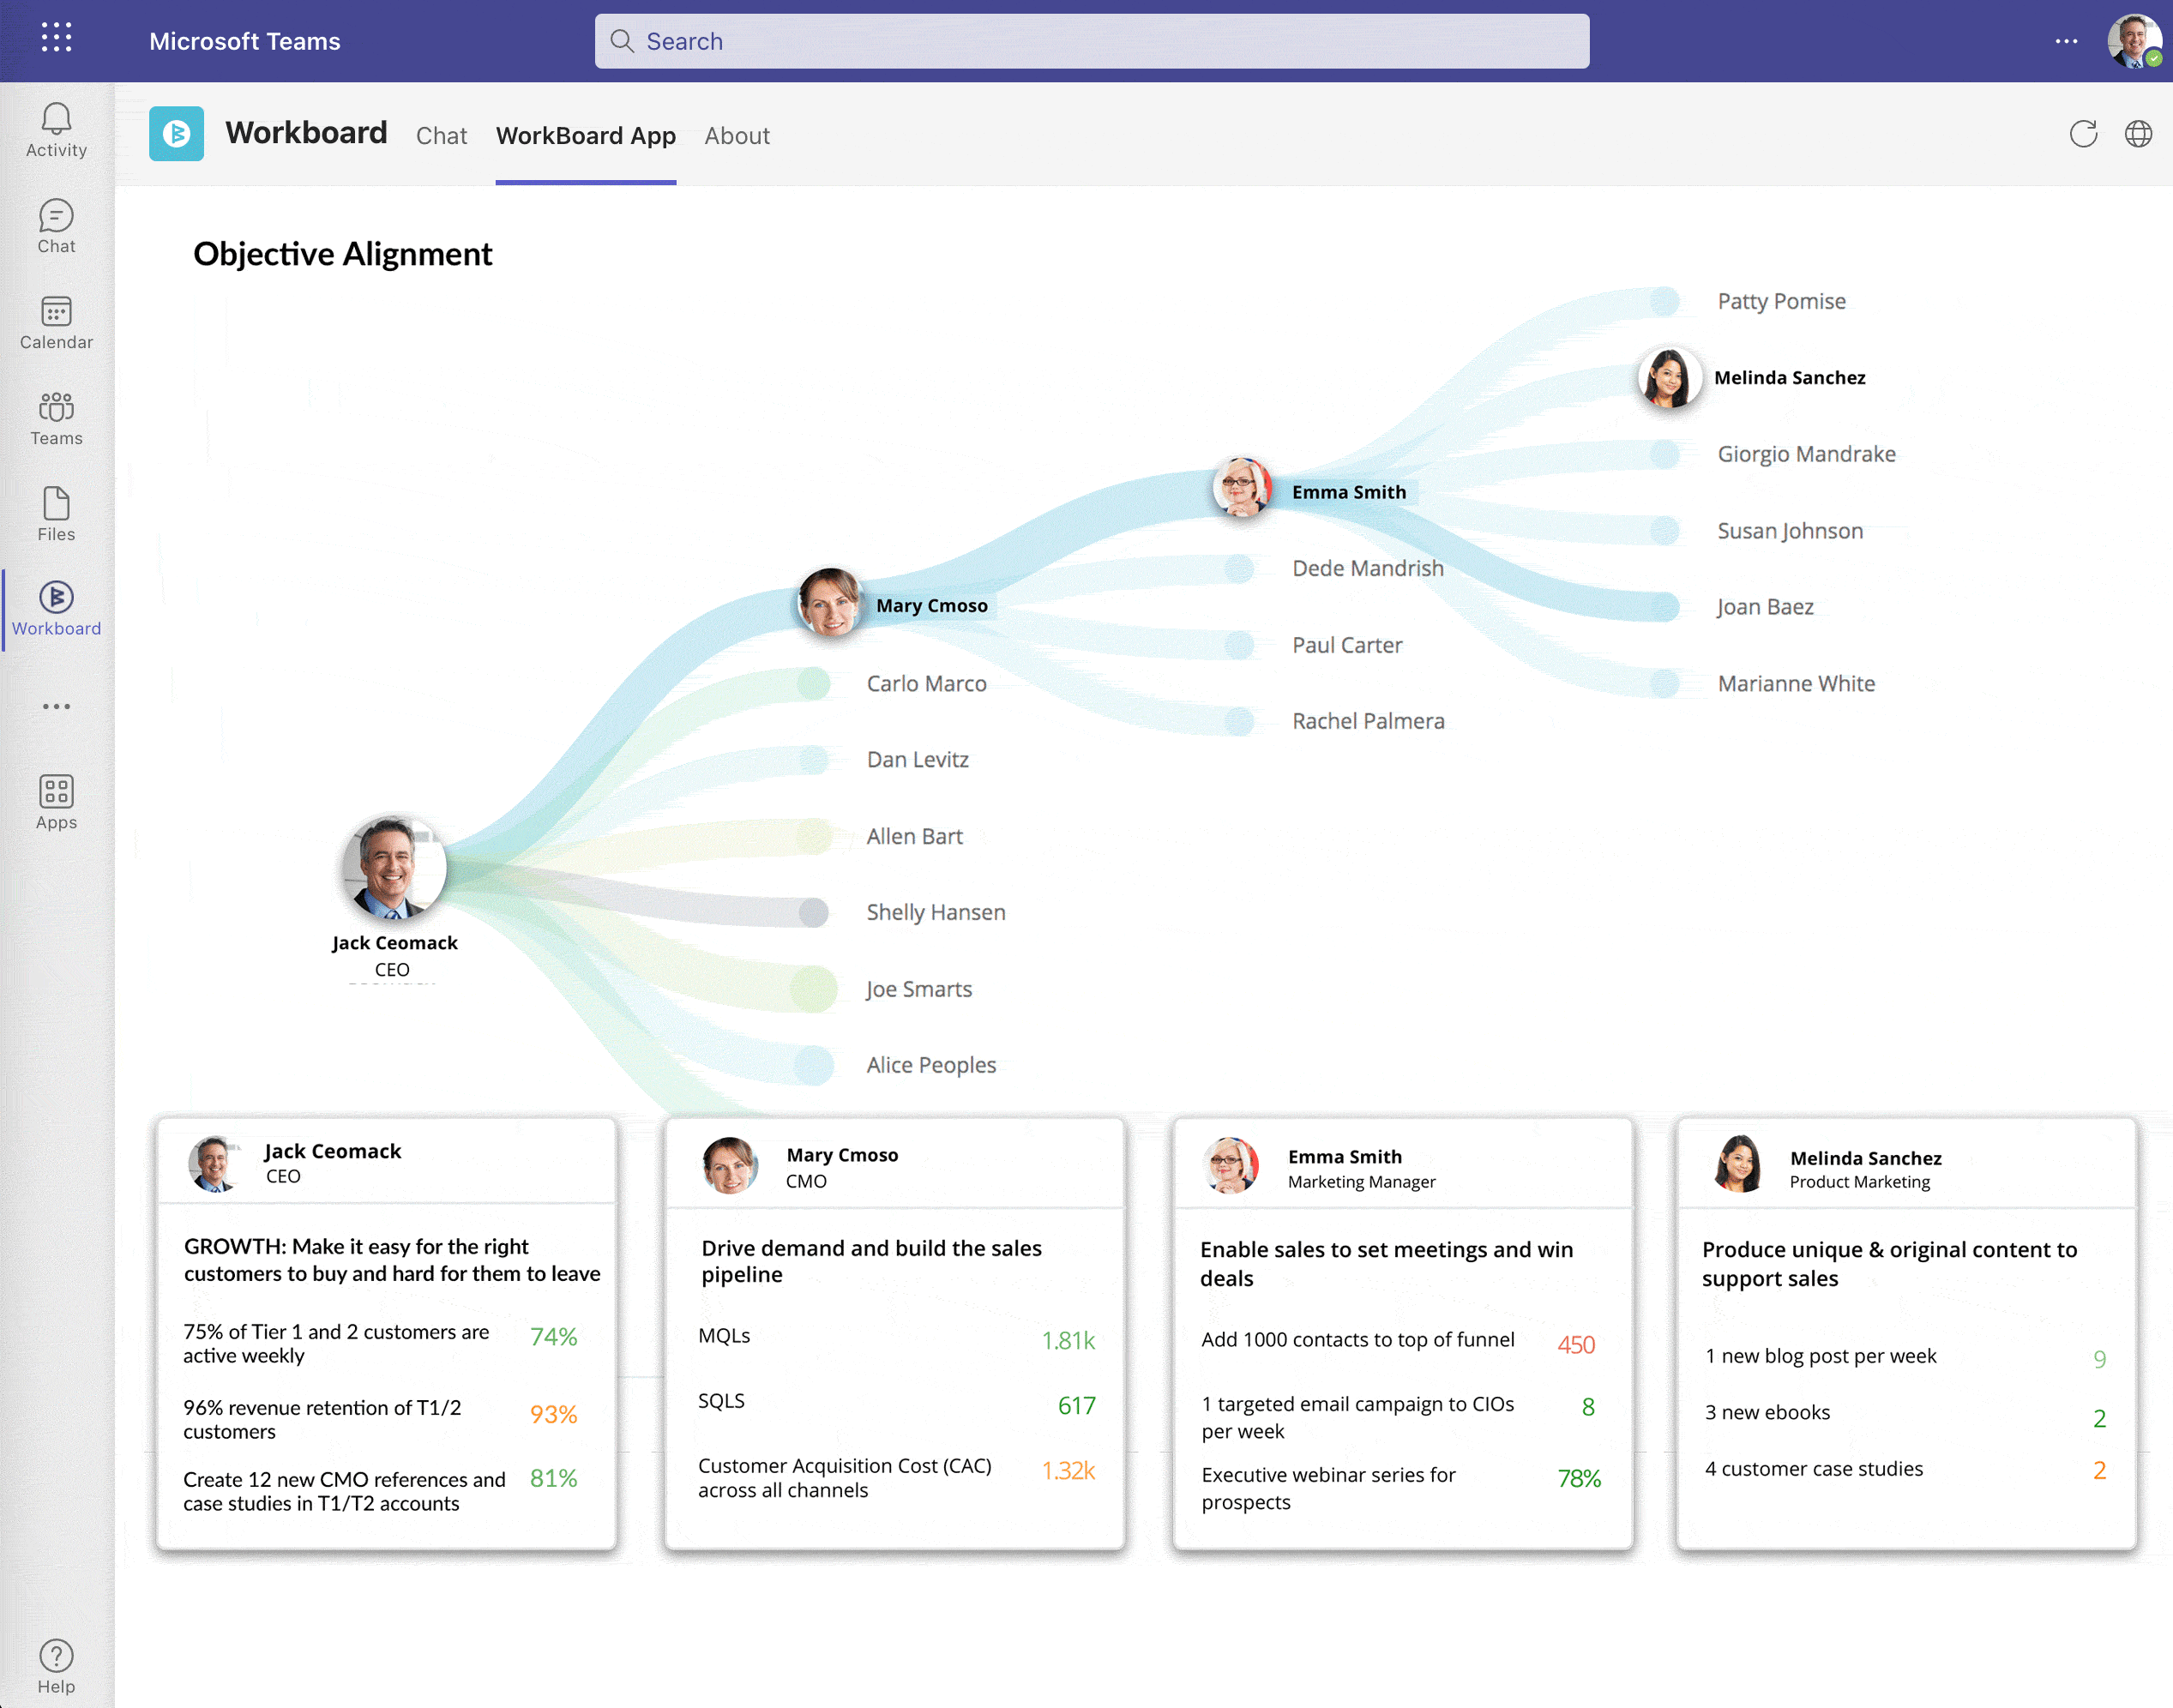The image size is (2173, 1708).
Task: Click the Susan Johnson node
Action: pos(1664,531)
